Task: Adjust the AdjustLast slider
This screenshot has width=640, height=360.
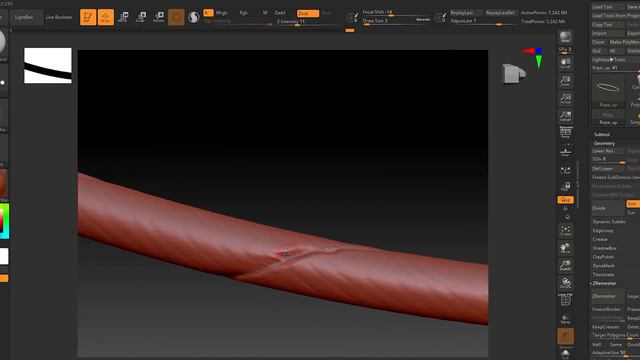Action: pyautogui.click(x=483, y=21)
